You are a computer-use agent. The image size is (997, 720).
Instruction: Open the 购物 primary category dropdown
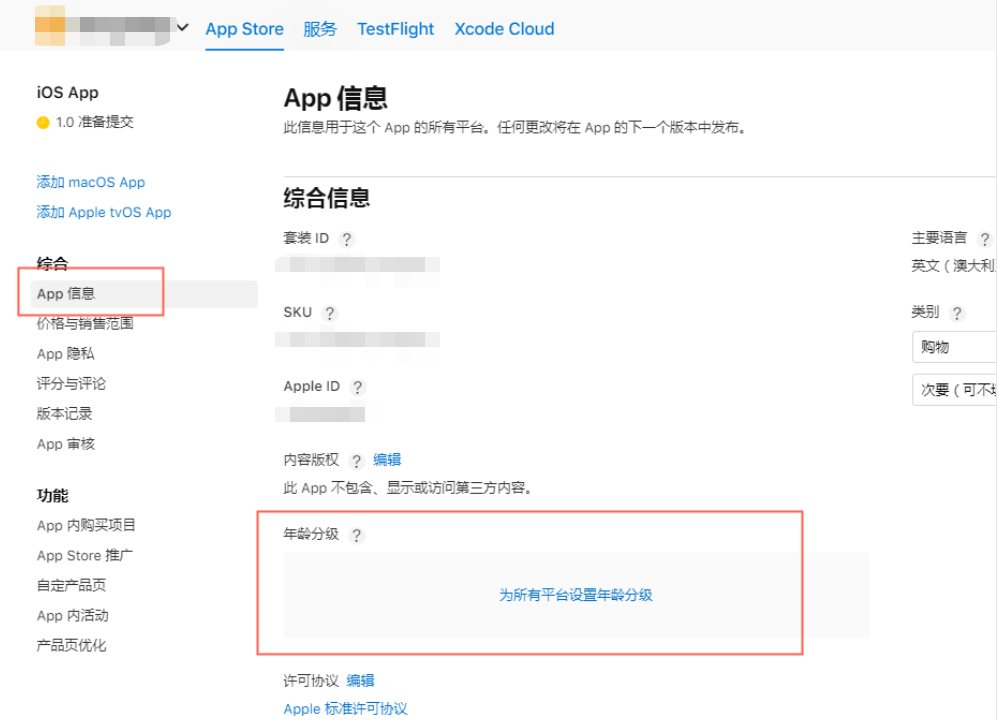coord(954,347)
